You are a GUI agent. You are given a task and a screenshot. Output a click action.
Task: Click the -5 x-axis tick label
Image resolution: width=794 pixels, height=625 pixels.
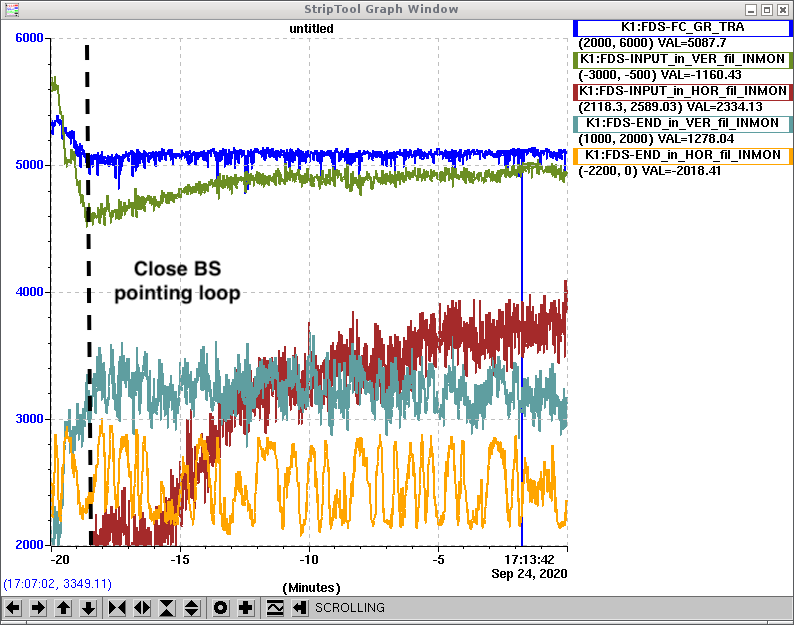(439, 560)
